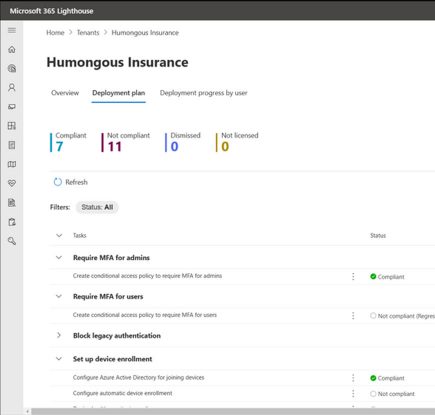Open the Status: All filter

click(97, 207)
